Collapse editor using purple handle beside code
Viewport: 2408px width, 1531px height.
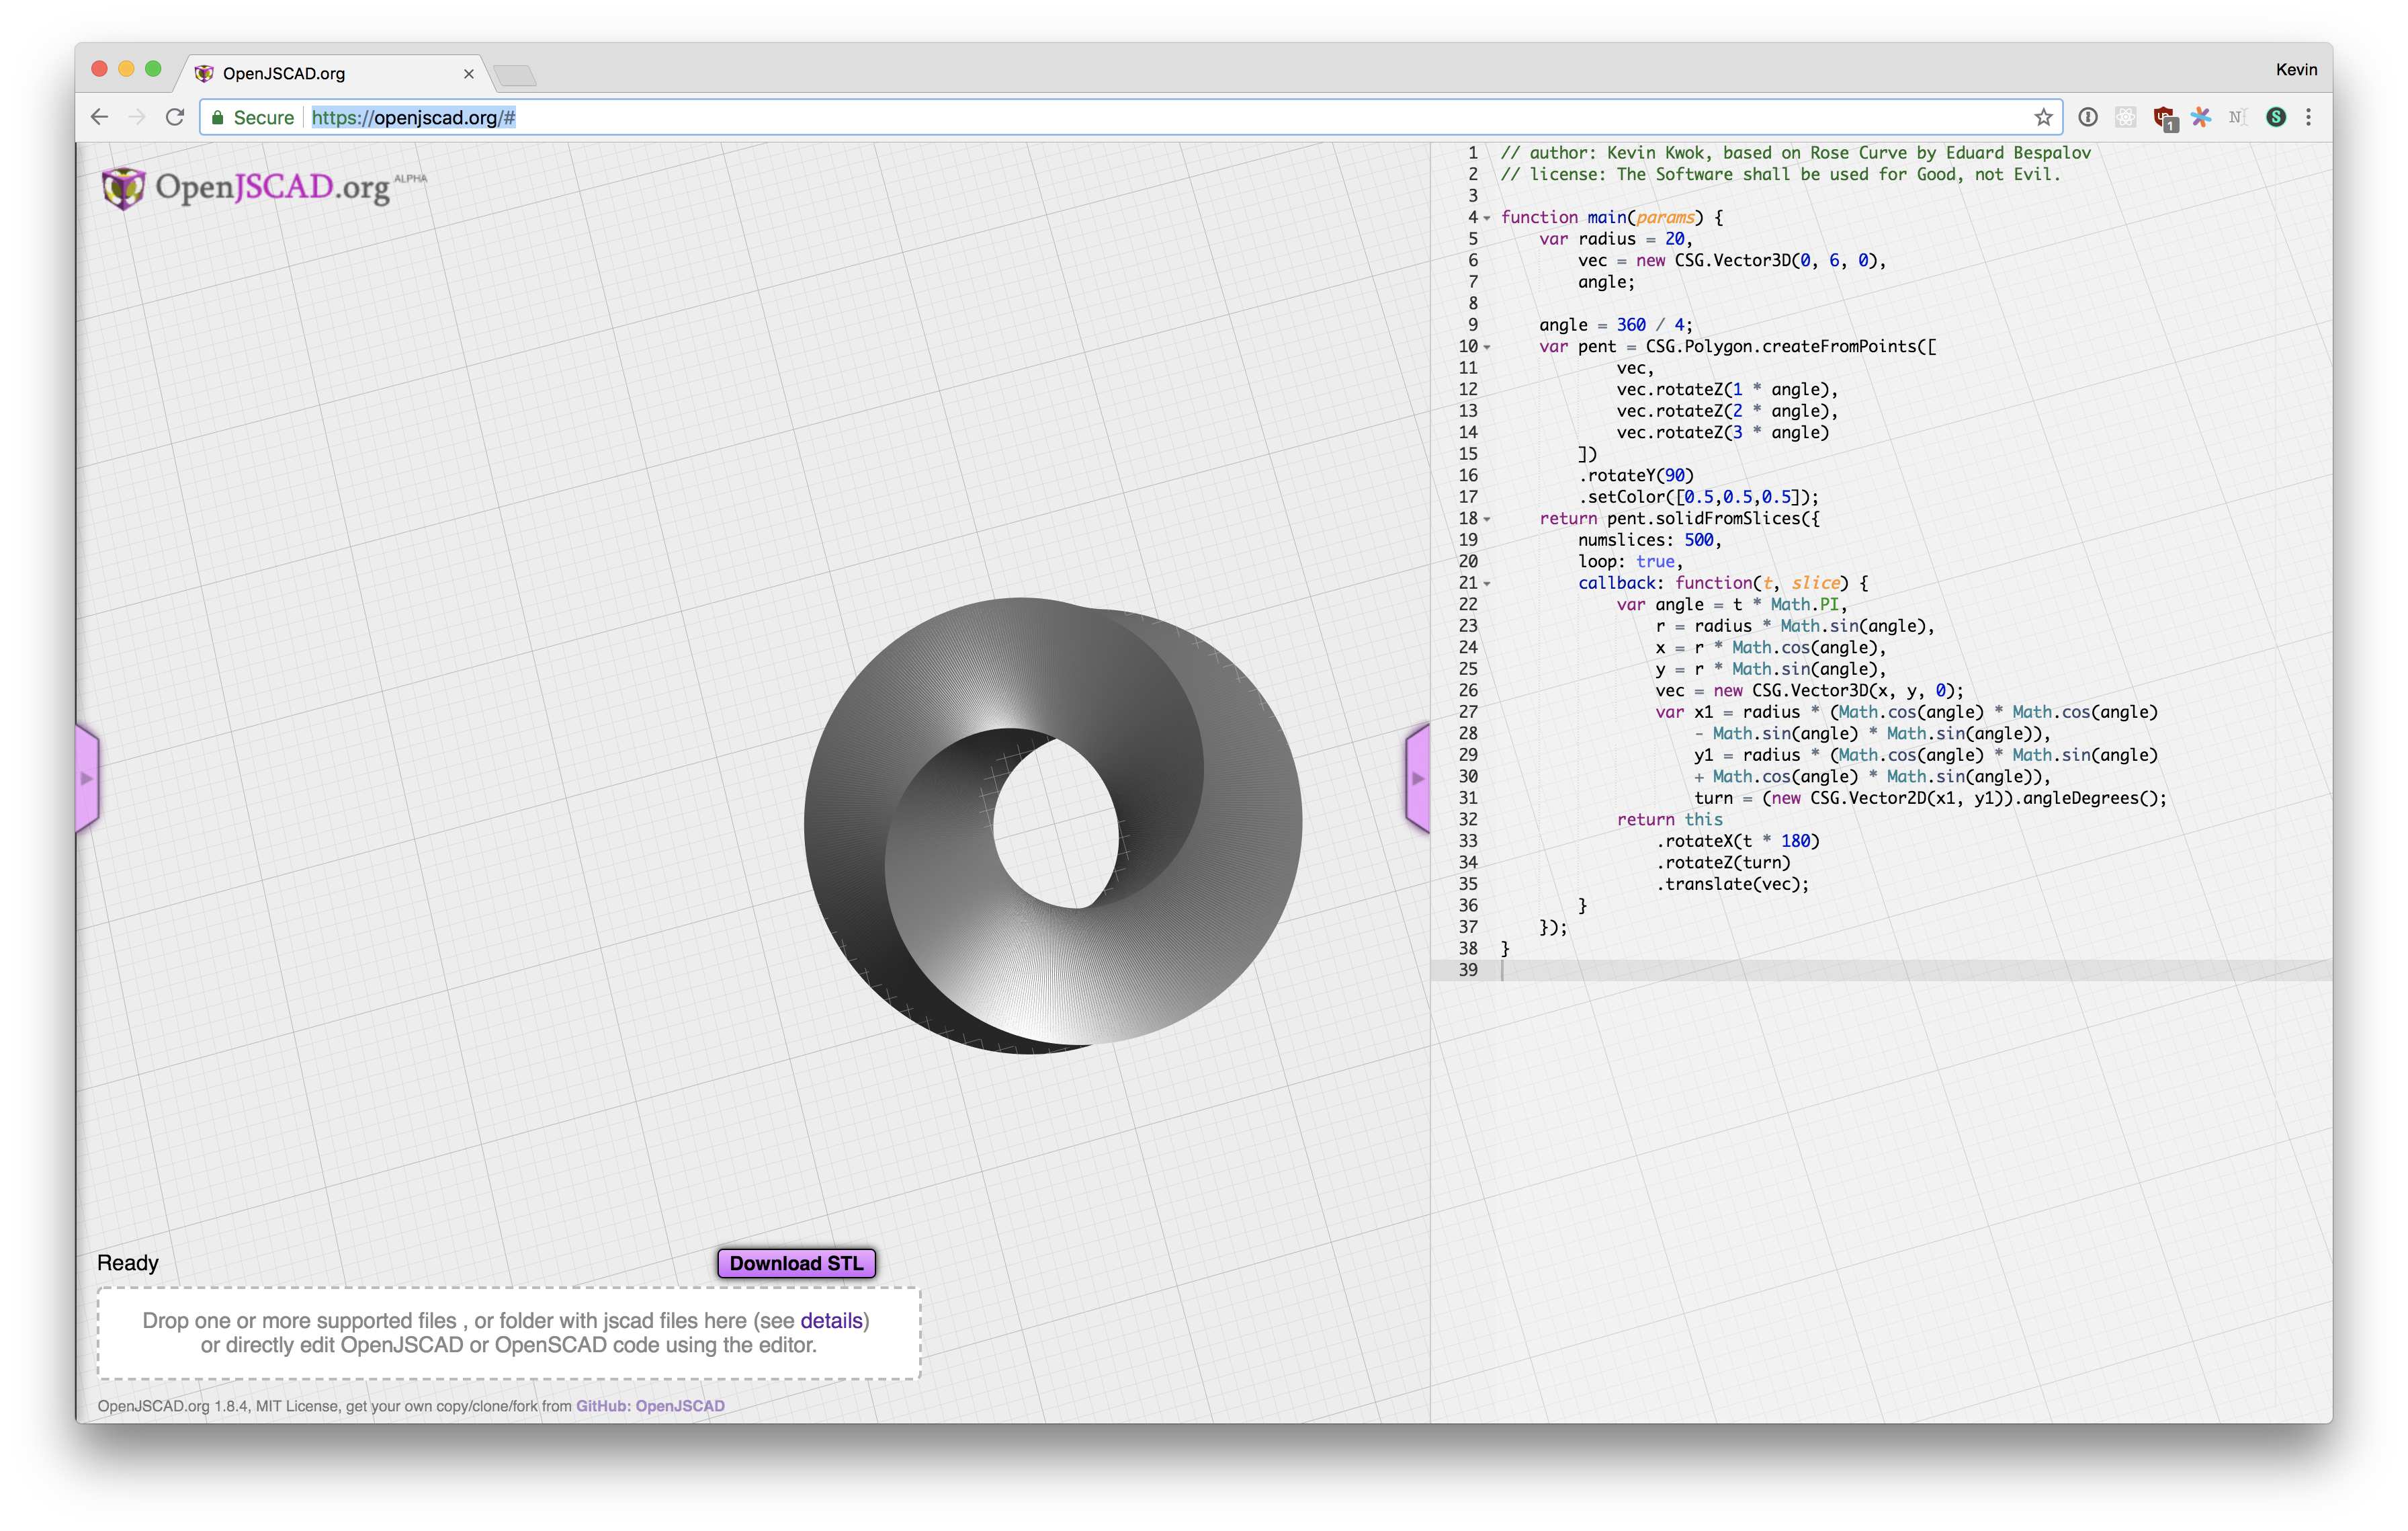(1418, 778)
